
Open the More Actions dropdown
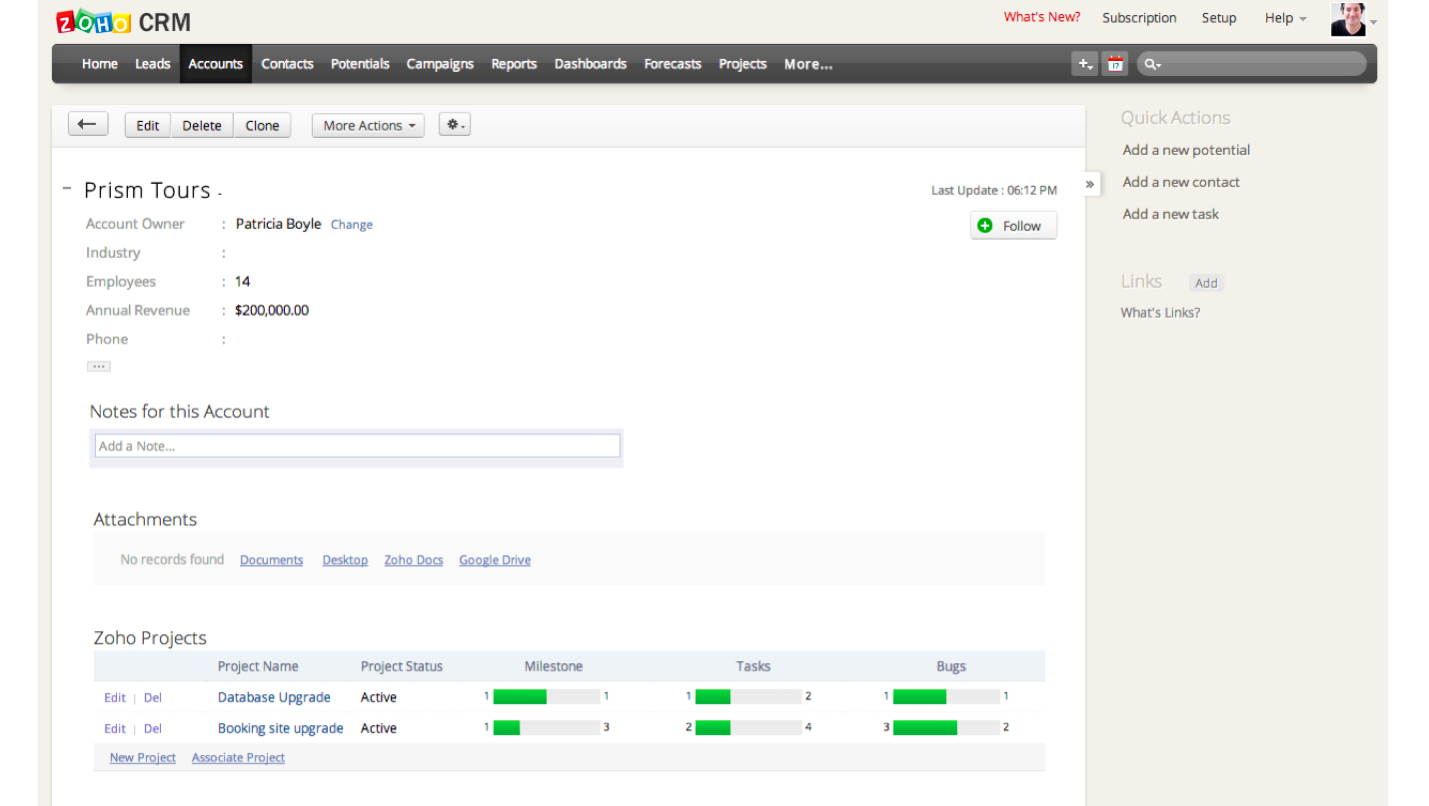[x=368, y=125]
